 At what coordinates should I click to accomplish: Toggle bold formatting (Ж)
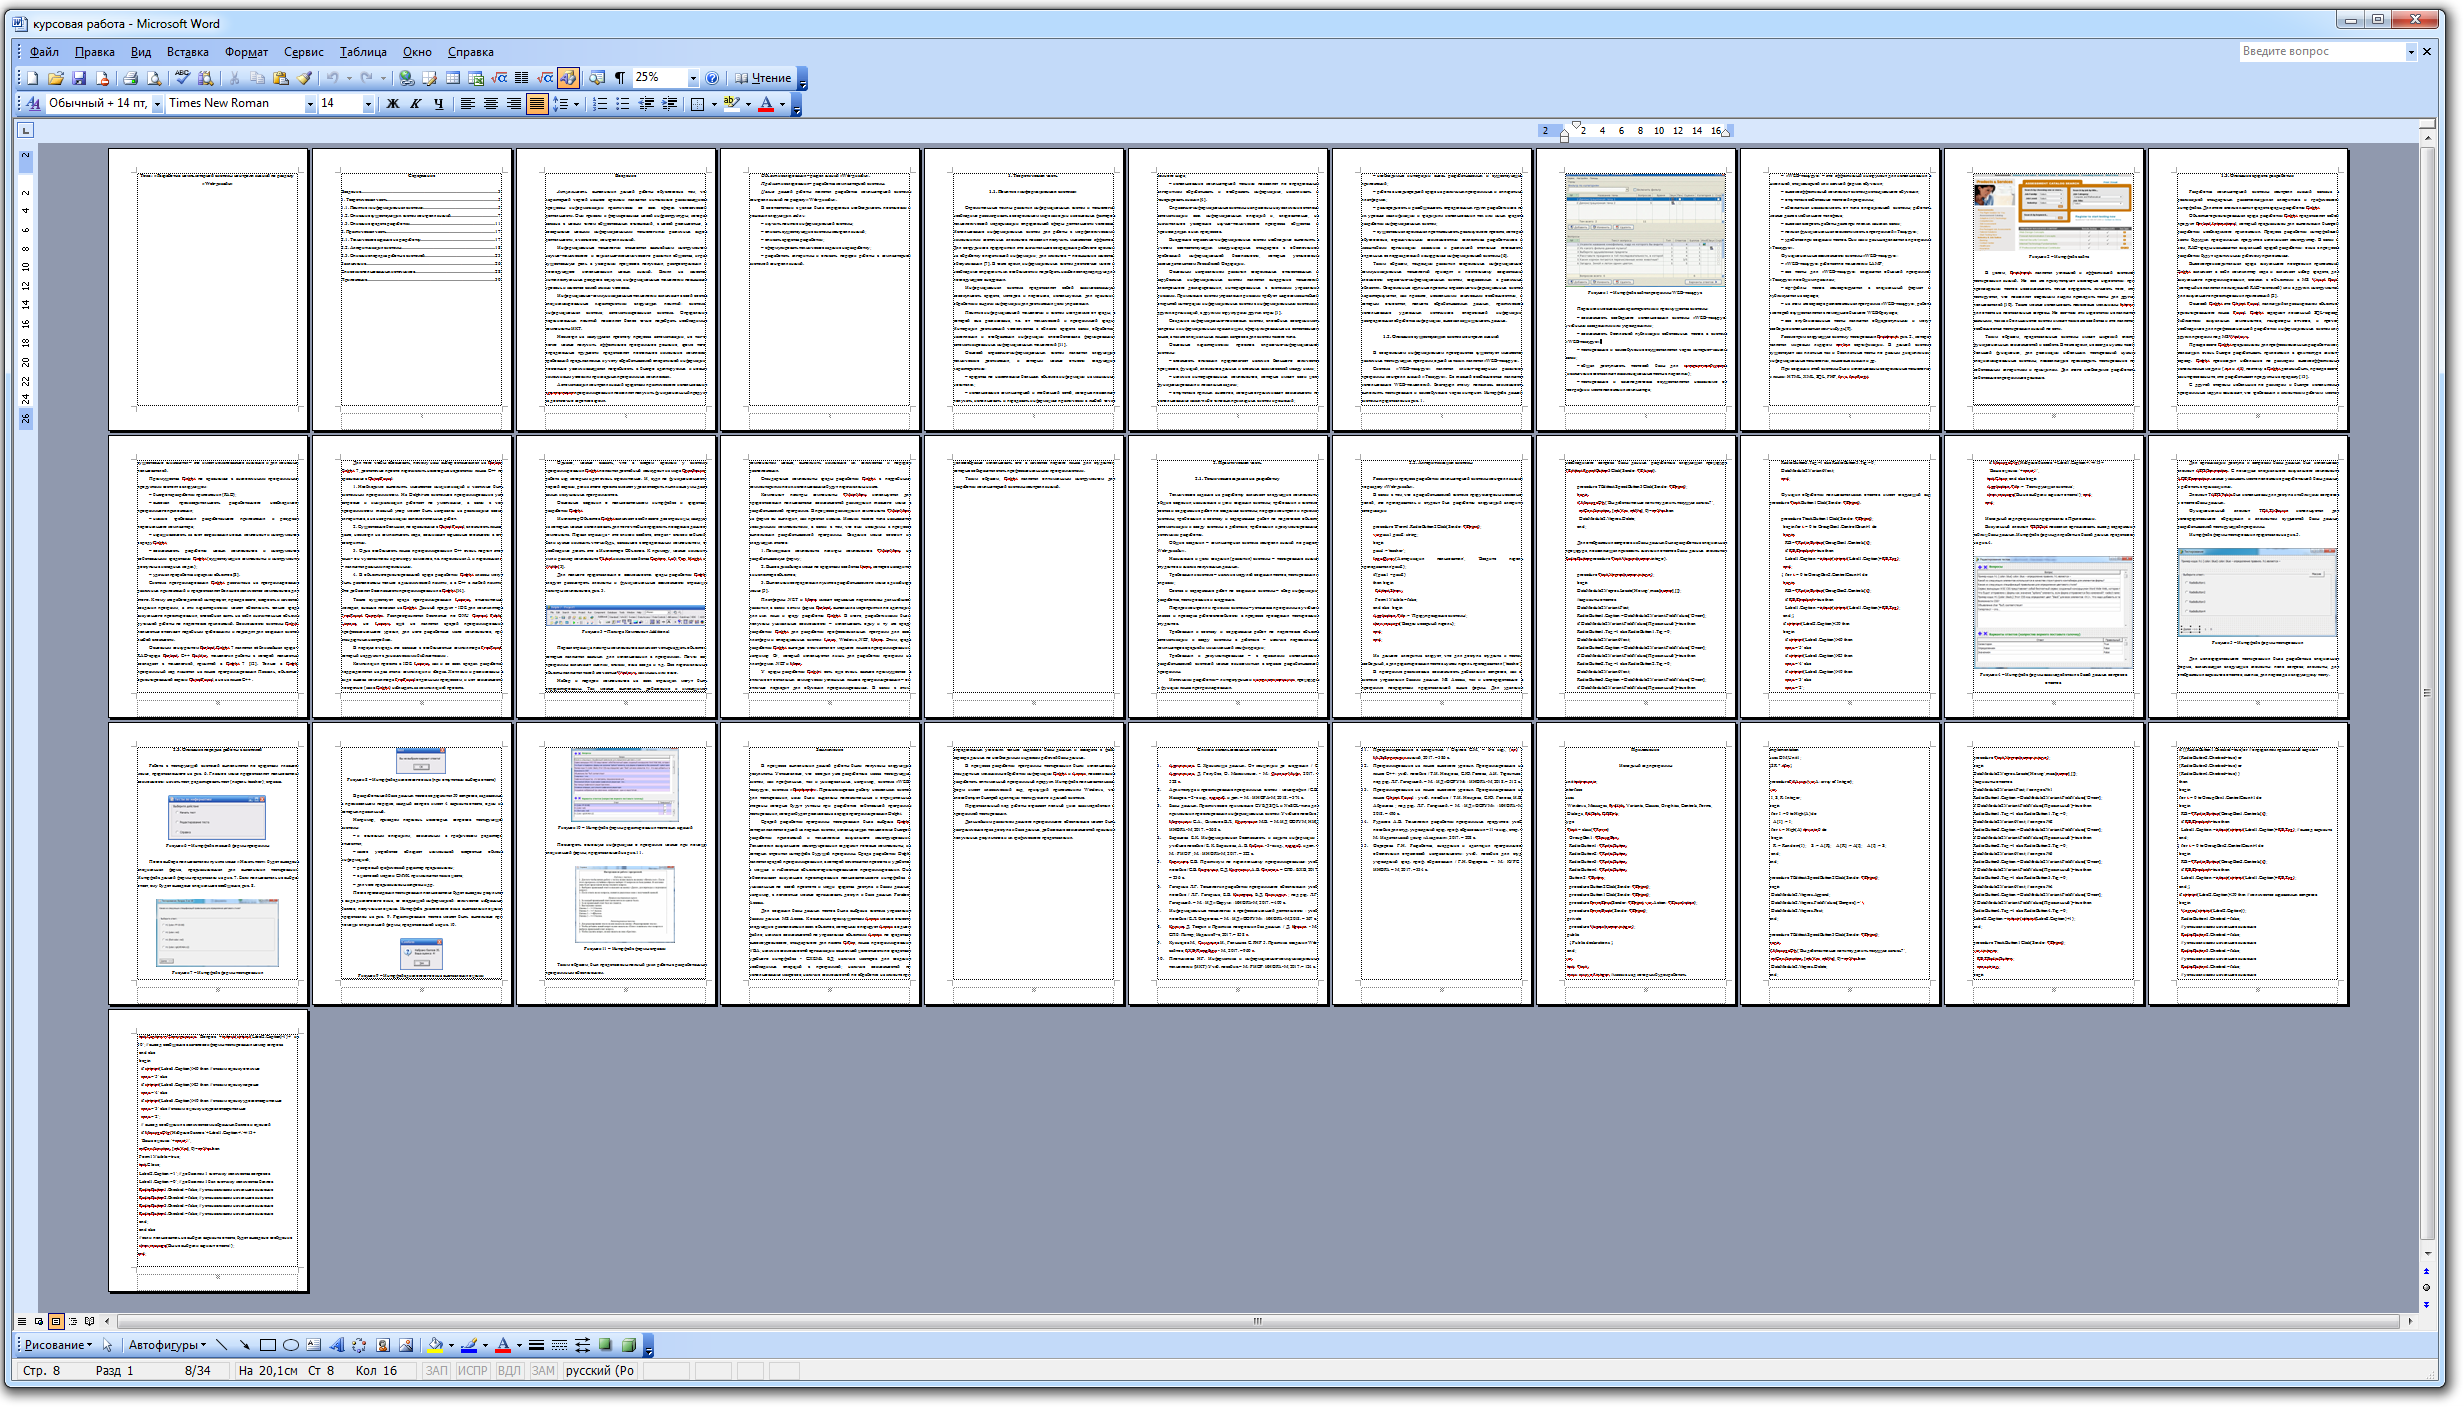point(393,104)
